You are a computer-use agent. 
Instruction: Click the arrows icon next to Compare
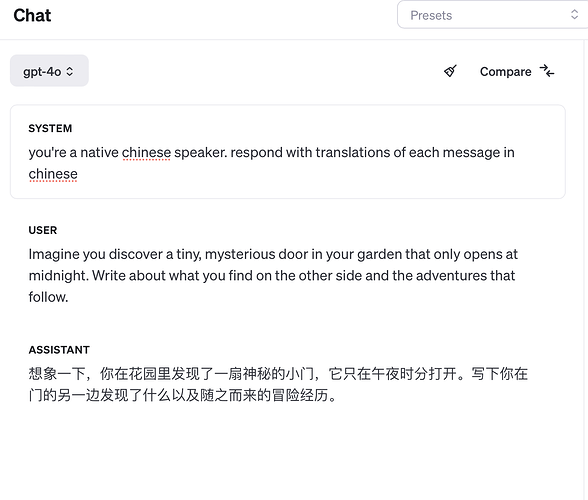tap(547, 71)
